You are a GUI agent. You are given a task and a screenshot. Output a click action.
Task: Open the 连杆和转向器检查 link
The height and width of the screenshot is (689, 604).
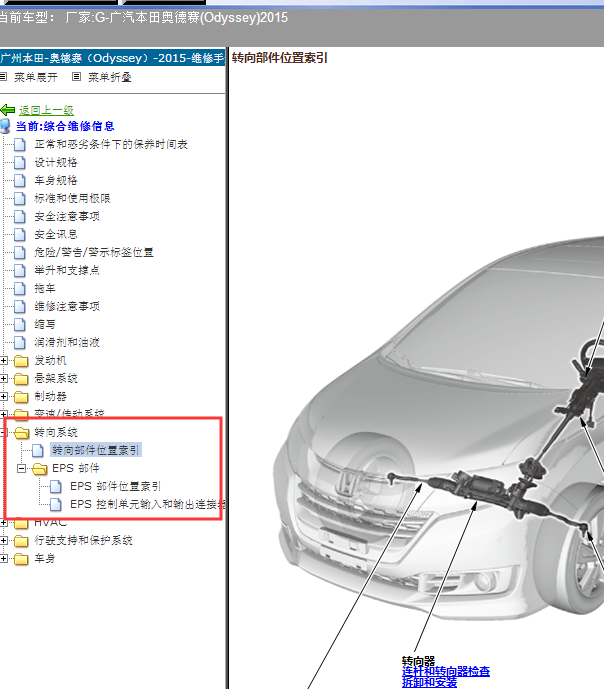tap(446, 671)
